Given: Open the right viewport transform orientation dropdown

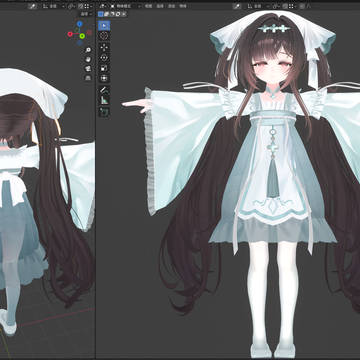Looking at the screenshot, I should (259, 6).
